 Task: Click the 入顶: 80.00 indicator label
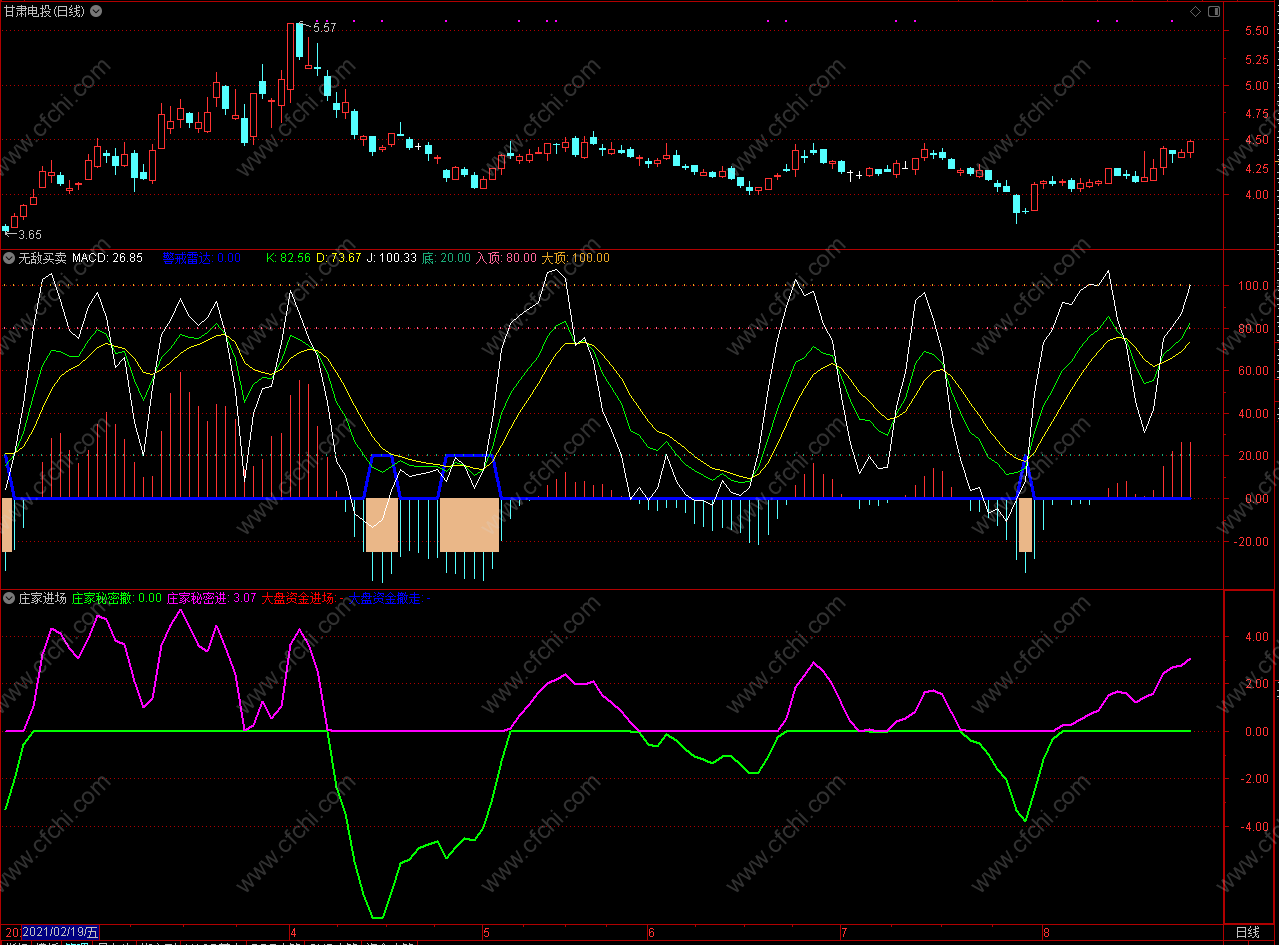click(506, 258)
